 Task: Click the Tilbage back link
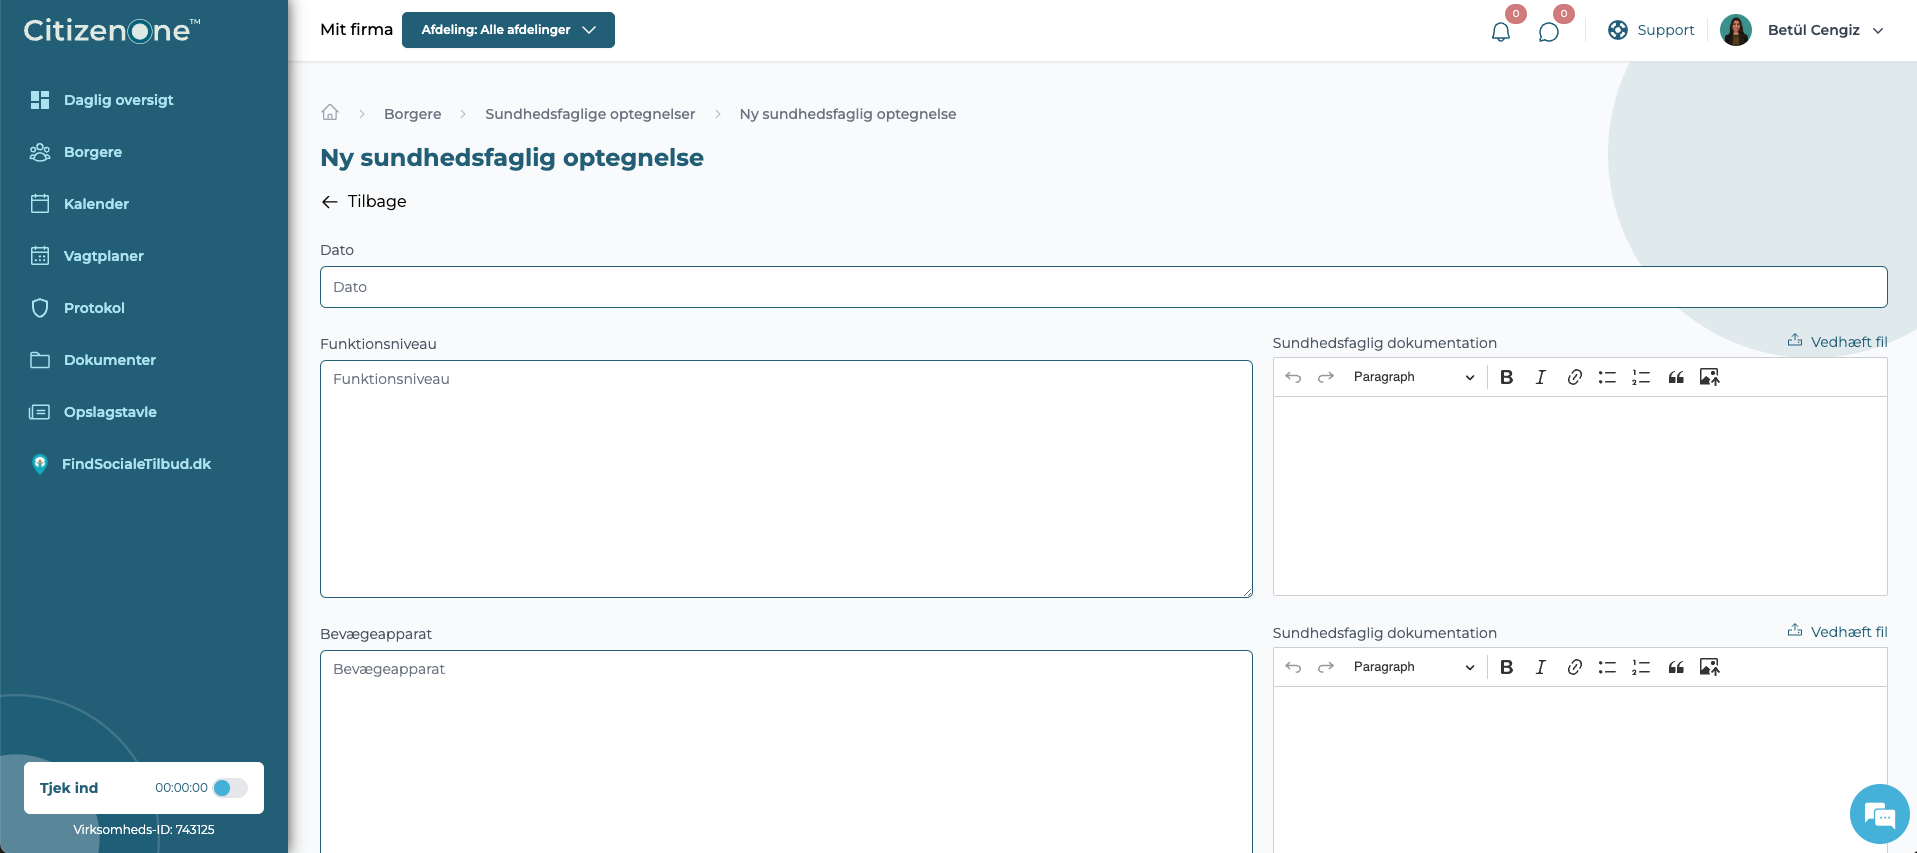364,201
